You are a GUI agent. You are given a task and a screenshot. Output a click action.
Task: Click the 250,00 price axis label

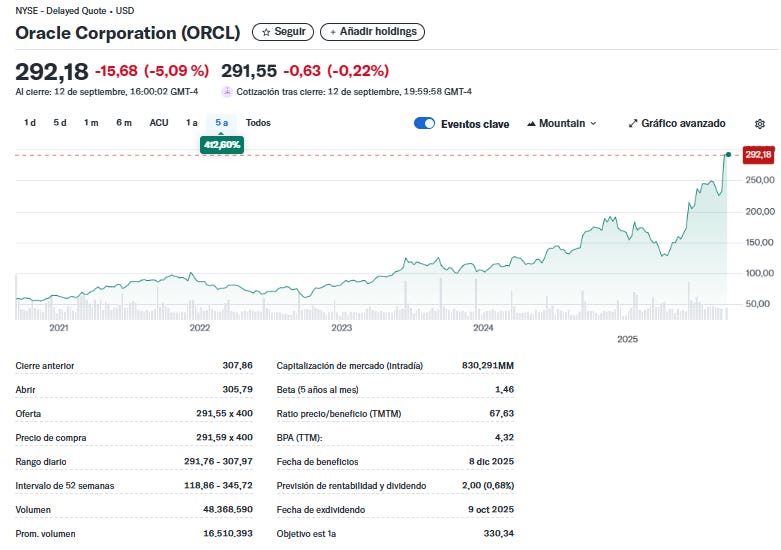[760, 180]
